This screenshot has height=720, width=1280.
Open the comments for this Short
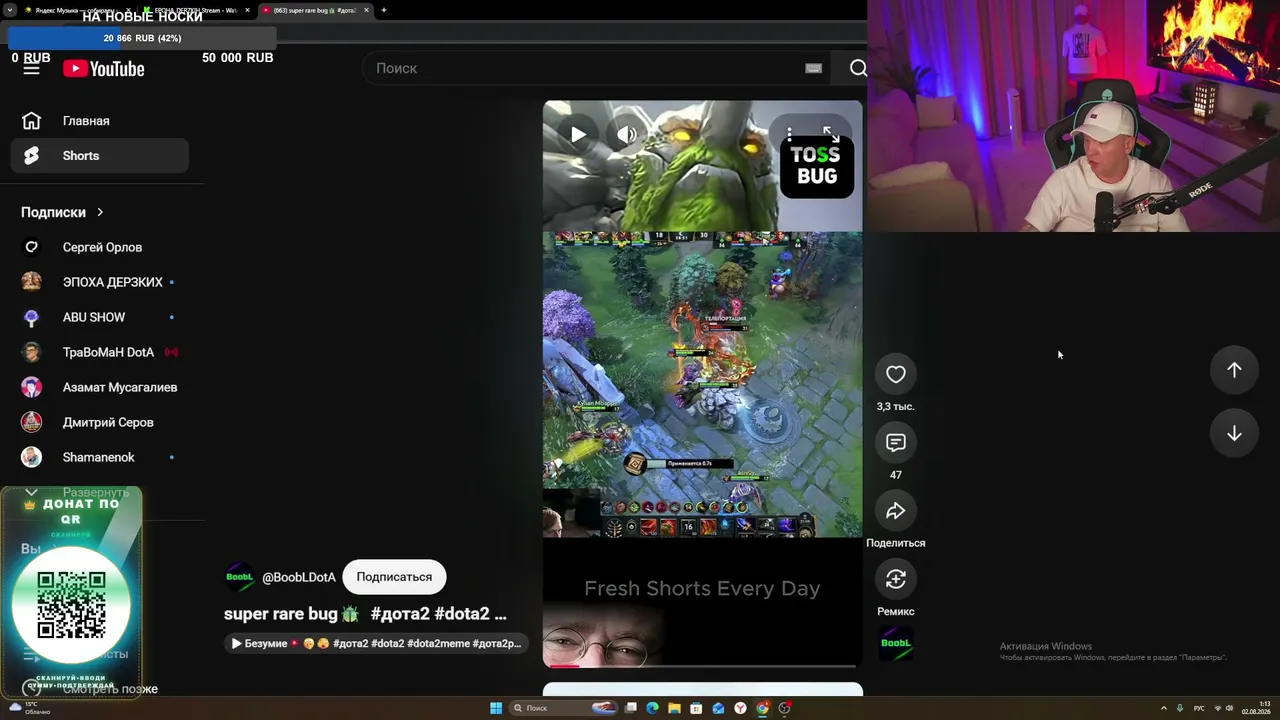pyautogui.click(x=895, y=442)
